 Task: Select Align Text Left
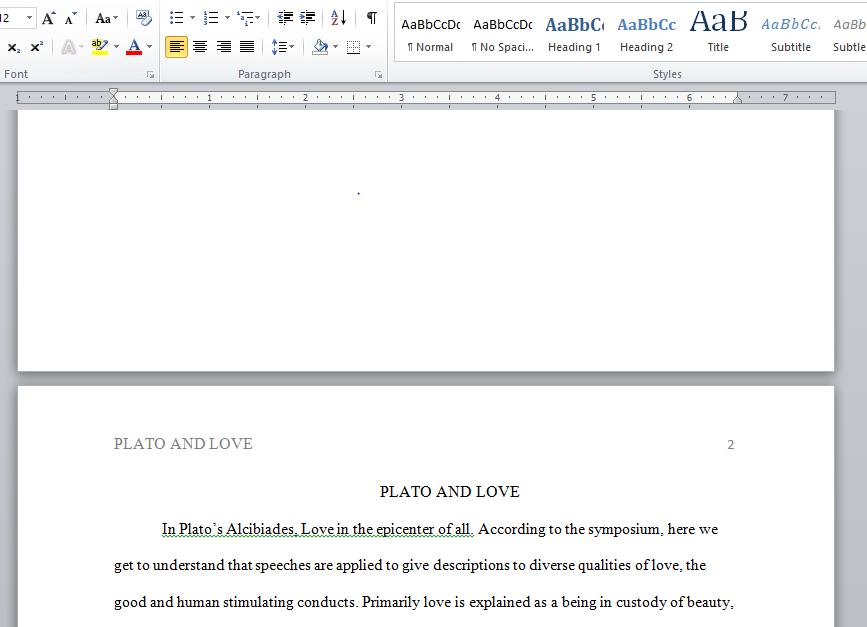pyautogui.click(x=176, y=47)
